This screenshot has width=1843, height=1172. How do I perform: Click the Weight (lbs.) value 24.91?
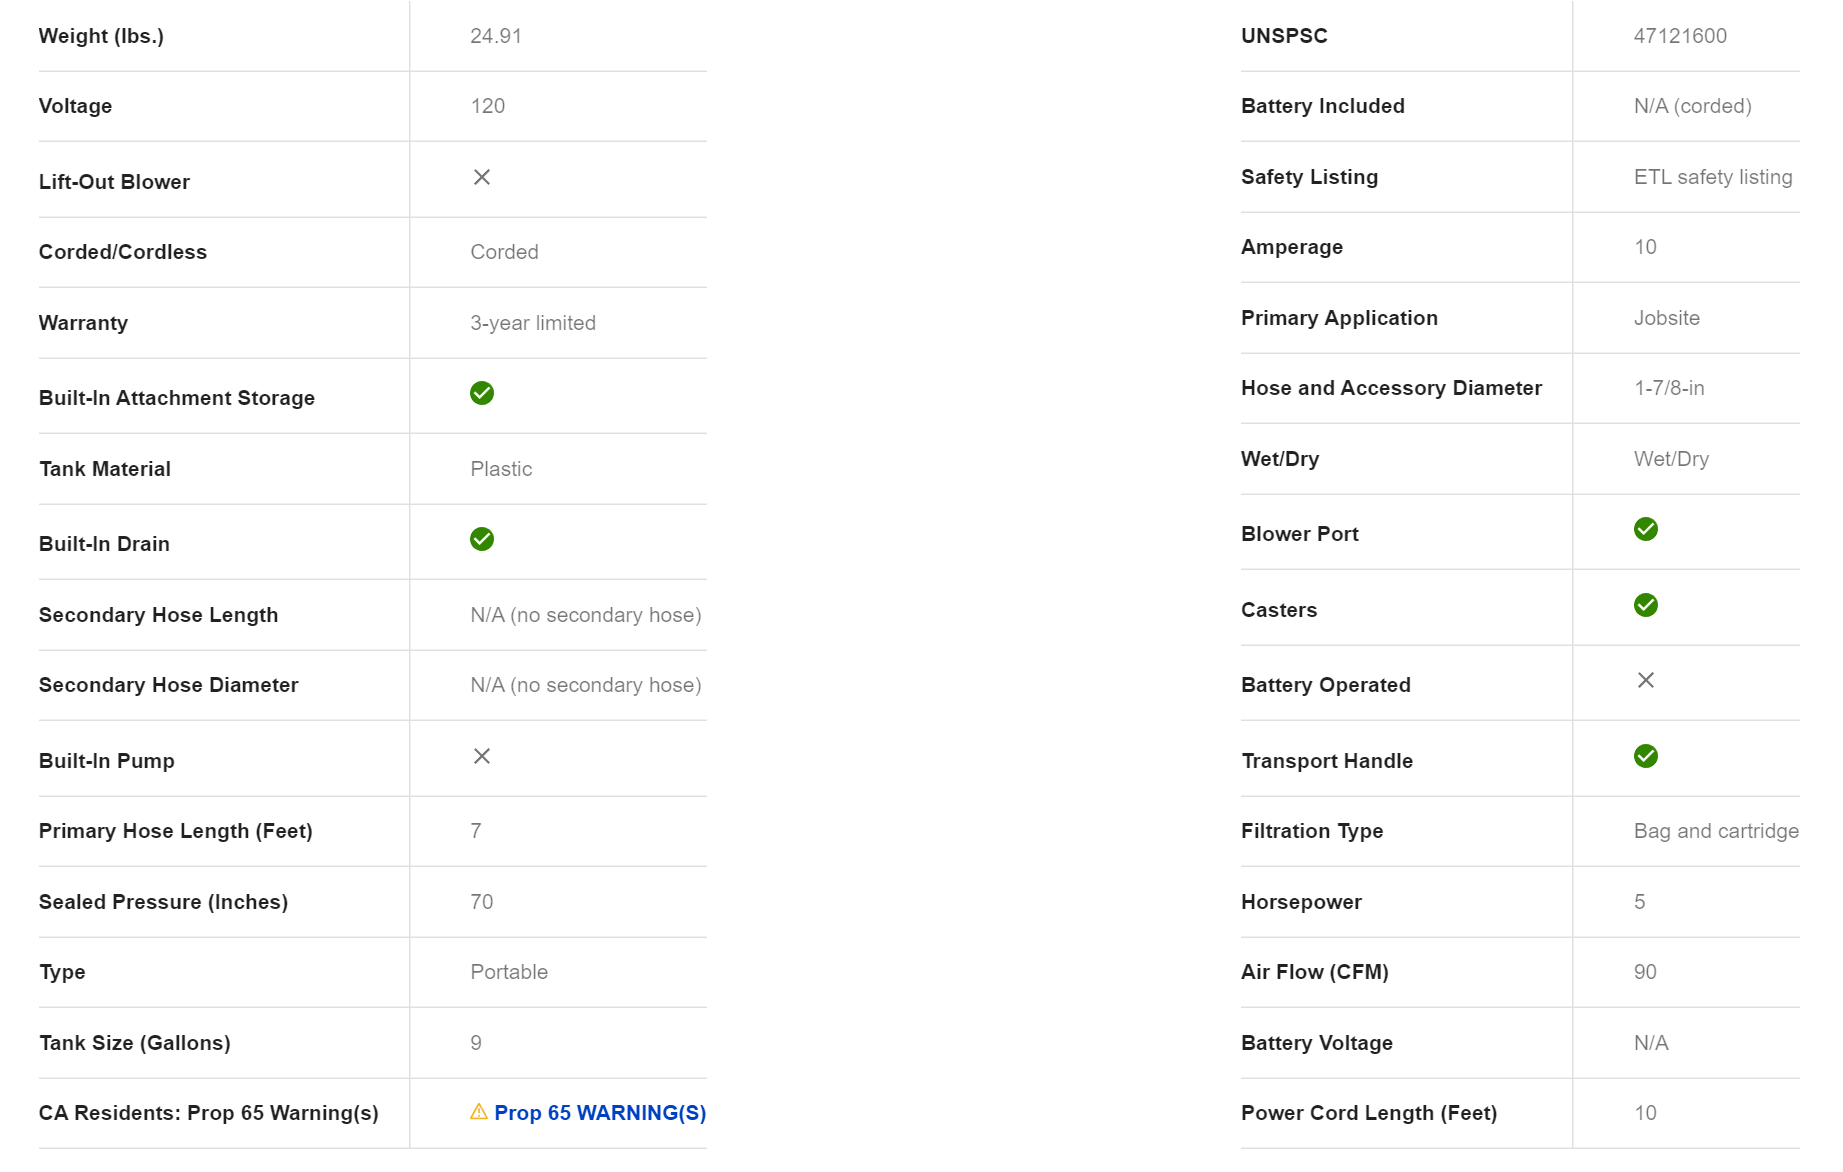coord(496,36)
